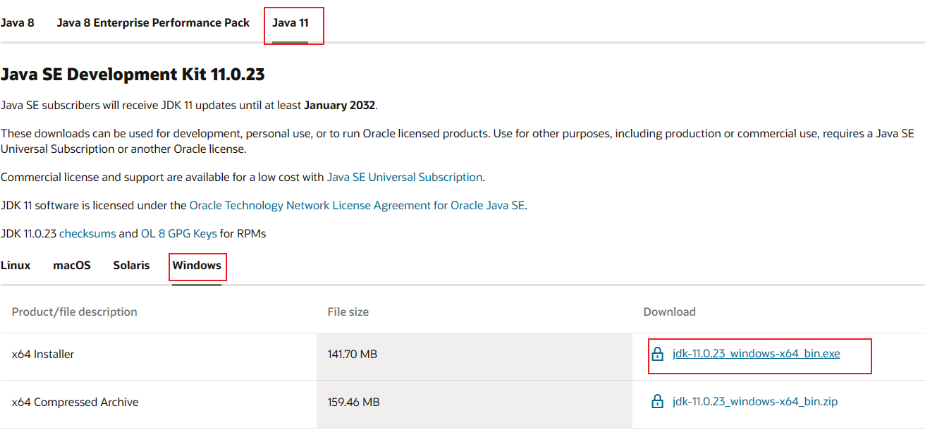Open the Oracle Technology Network License Agreement link
This screenshot has width=932, height=443.
click(x=357, y=205)
